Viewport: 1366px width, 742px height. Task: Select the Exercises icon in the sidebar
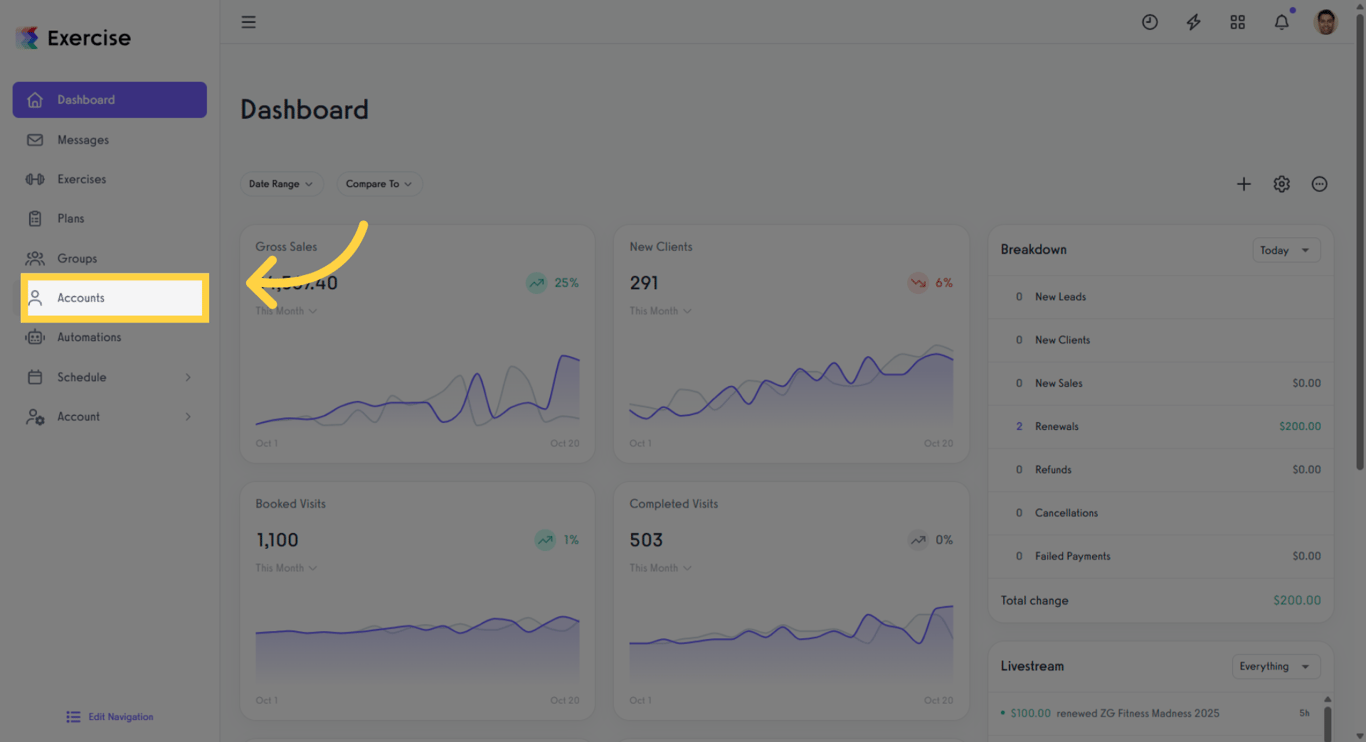pyautogui.click(x=35, y=178)
